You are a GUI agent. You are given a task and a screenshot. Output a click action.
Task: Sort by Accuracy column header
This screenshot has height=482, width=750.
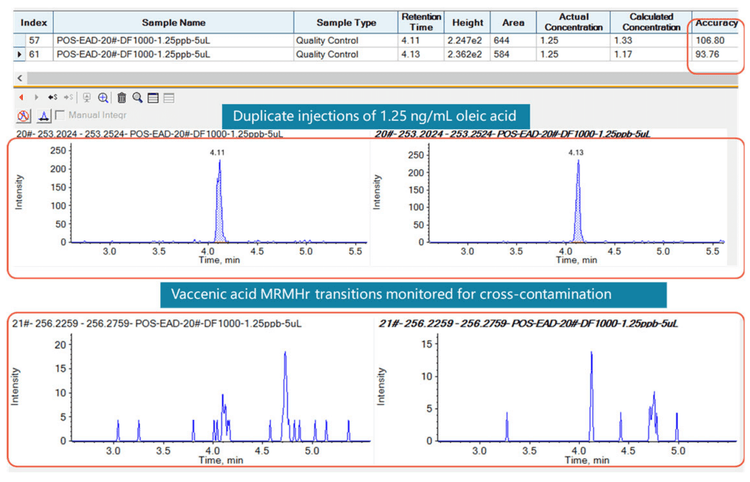tap(716, 22)
